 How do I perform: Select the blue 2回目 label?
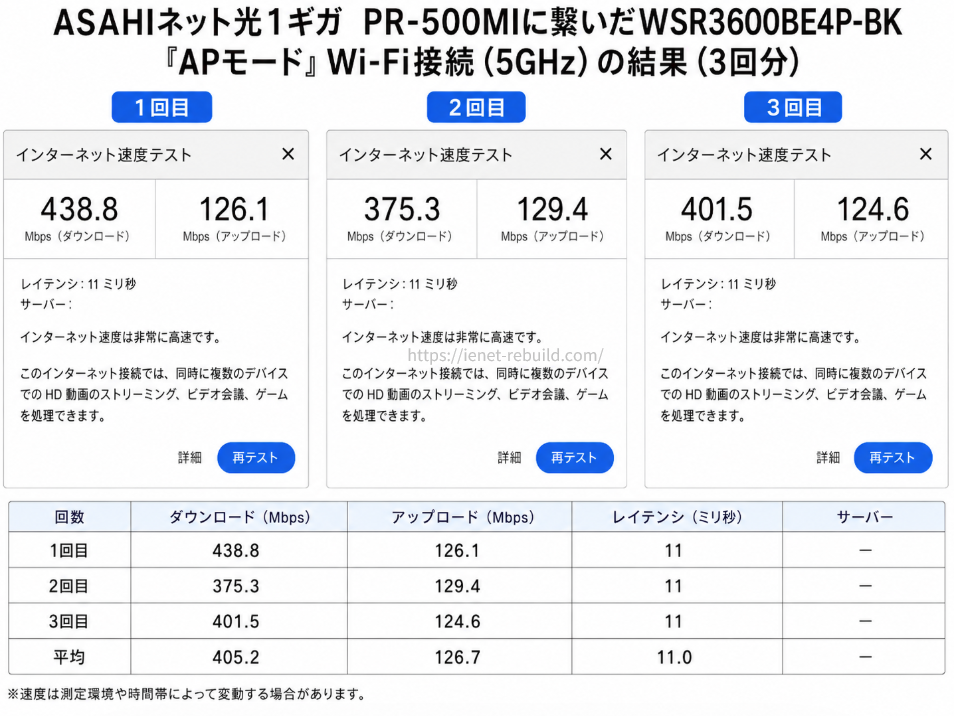(476, 108)
